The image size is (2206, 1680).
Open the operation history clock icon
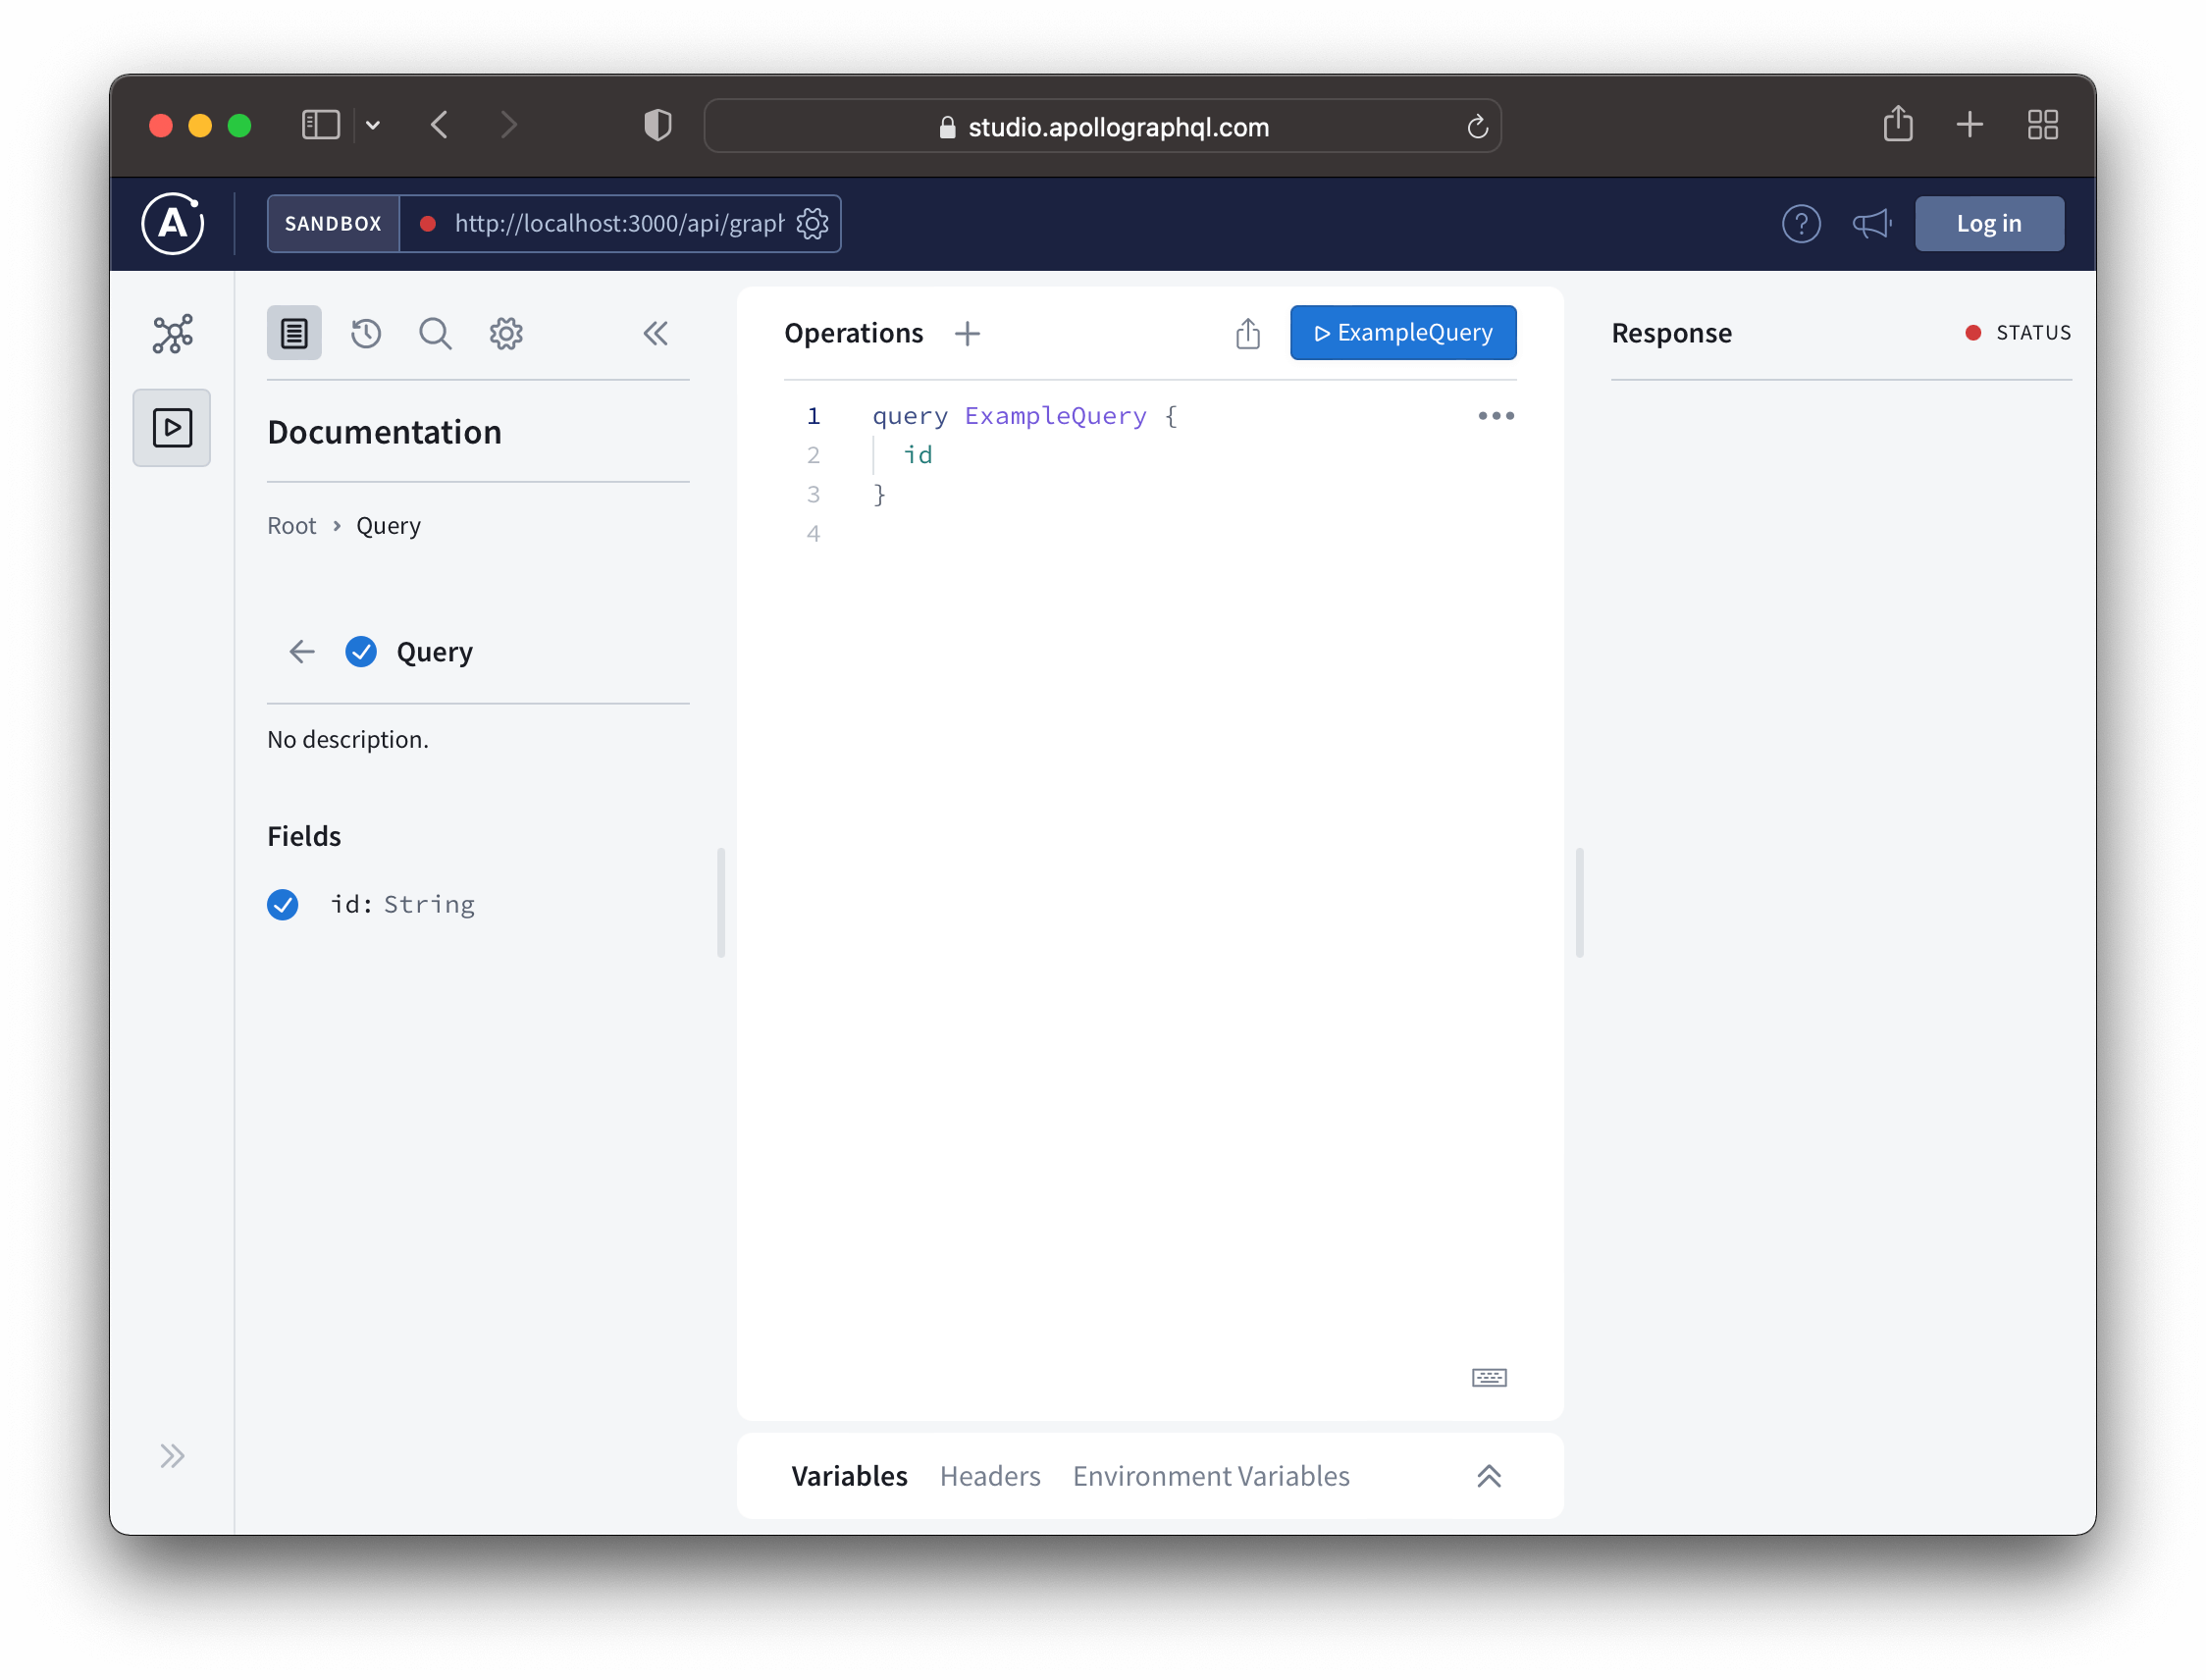[x=366, y=333]
